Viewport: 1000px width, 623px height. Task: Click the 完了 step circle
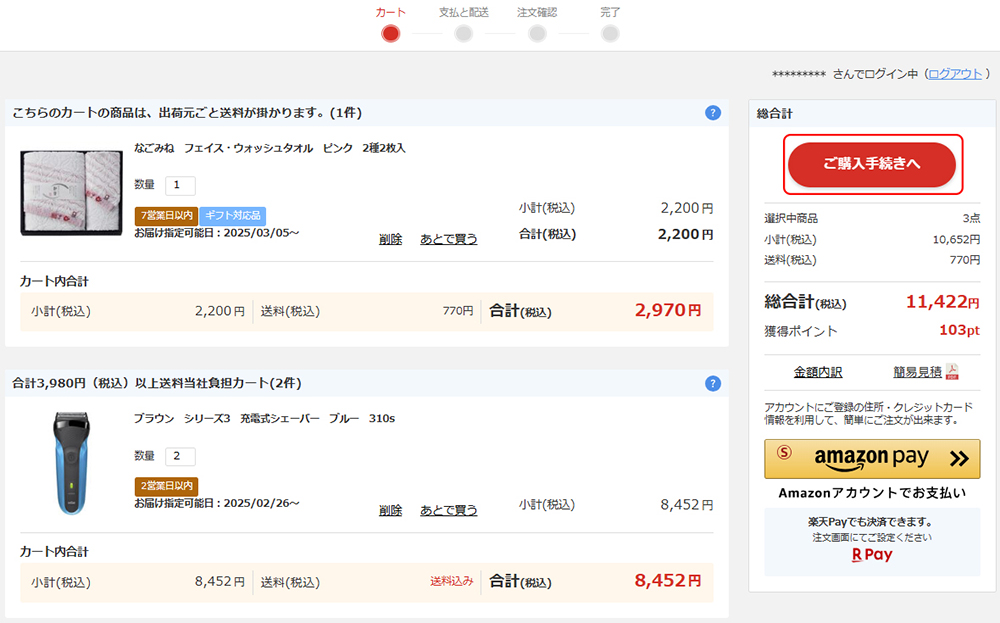pos(610,34)
